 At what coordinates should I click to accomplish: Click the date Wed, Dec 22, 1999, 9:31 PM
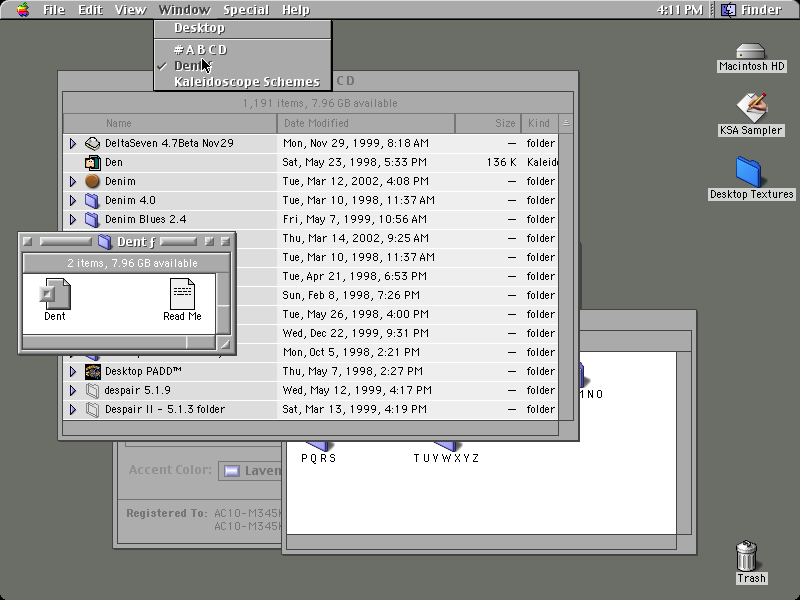(x=356, y=333)
